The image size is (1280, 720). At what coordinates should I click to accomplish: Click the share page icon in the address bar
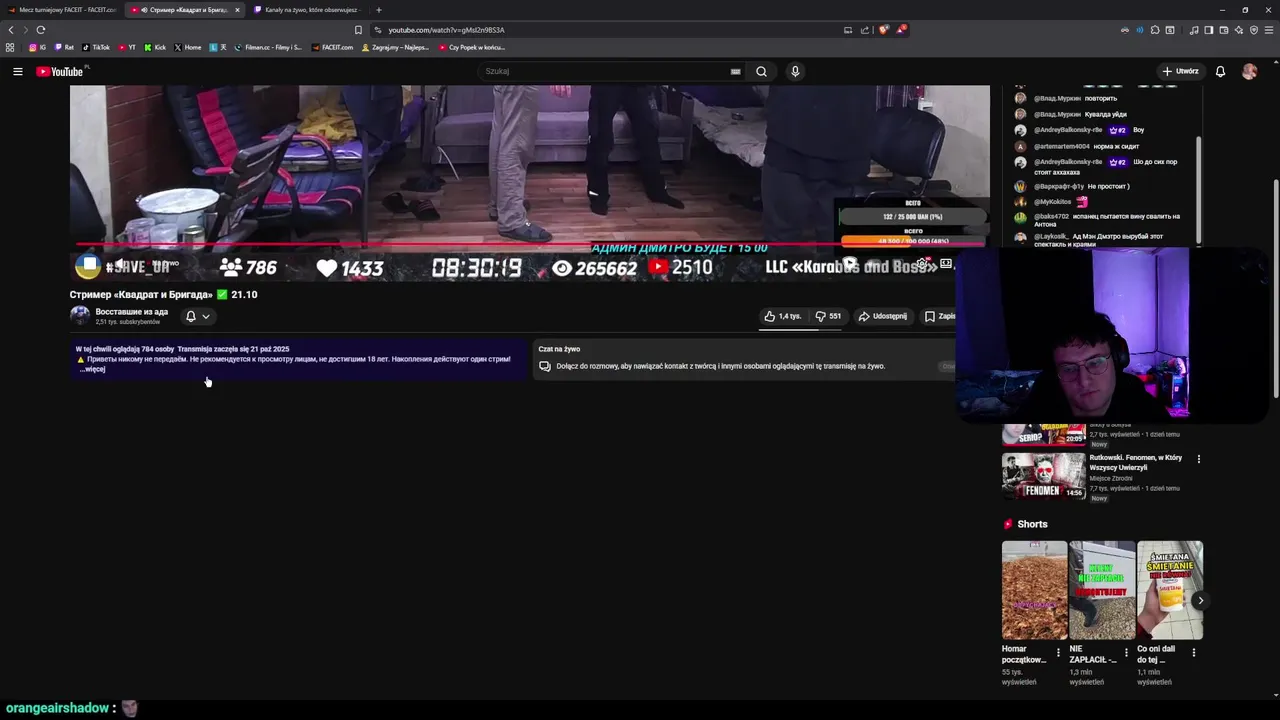pyautogui.click(x=865, y=30)
